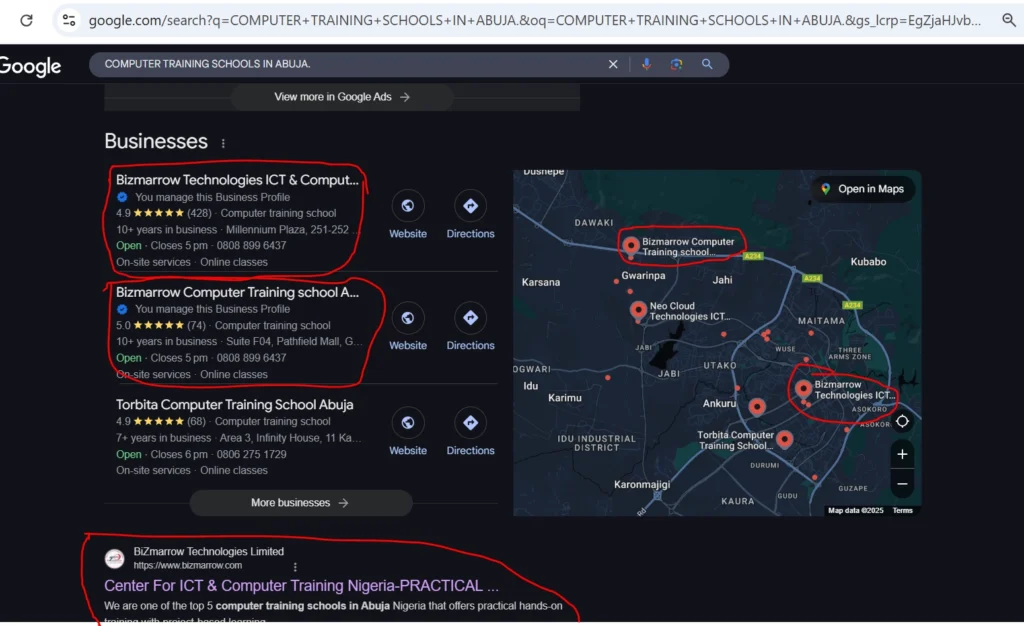
Task: Click Open in Maps button
Action: (x=863, y=189)
